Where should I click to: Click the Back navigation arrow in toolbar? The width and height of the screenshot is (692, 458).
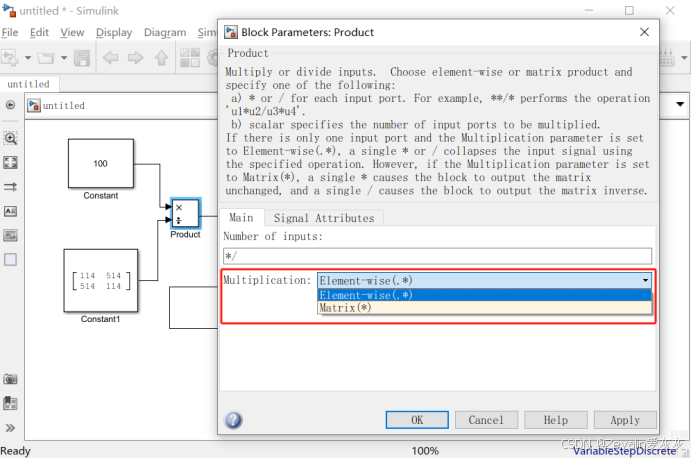pos(109,58)
